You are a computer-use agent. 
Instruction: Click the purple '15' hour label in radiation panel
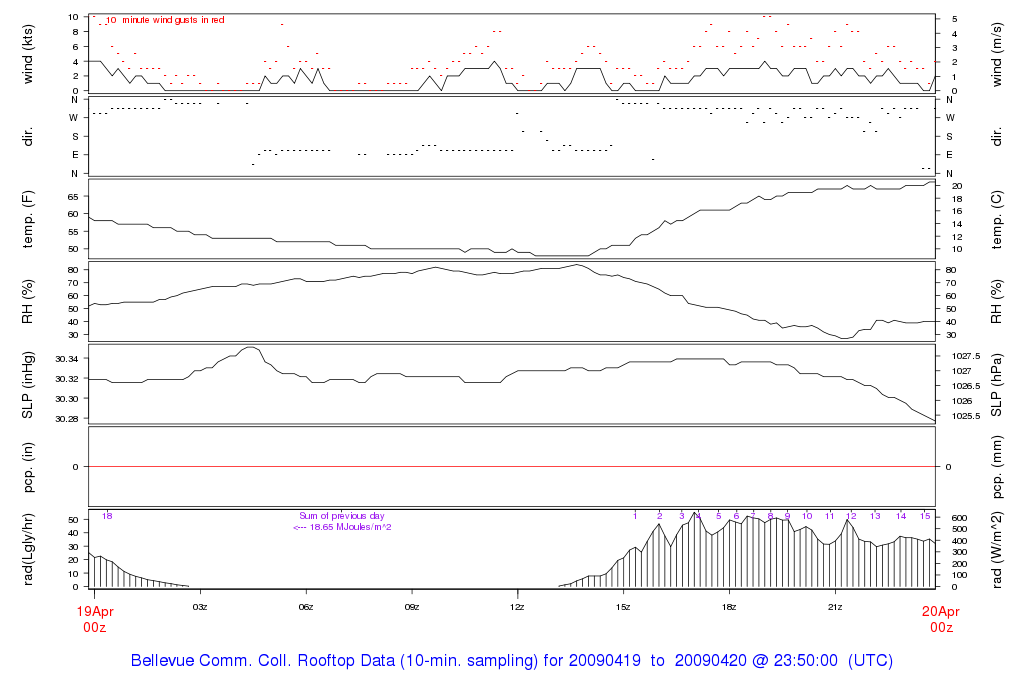click(925, 516)
